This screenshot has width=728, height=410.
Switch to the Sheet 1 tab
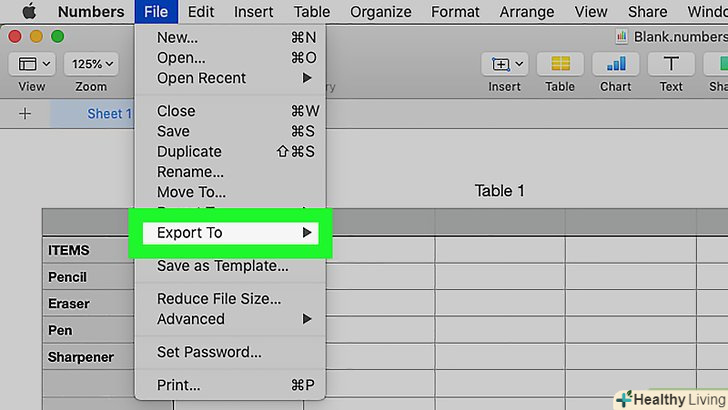point(108,113)
